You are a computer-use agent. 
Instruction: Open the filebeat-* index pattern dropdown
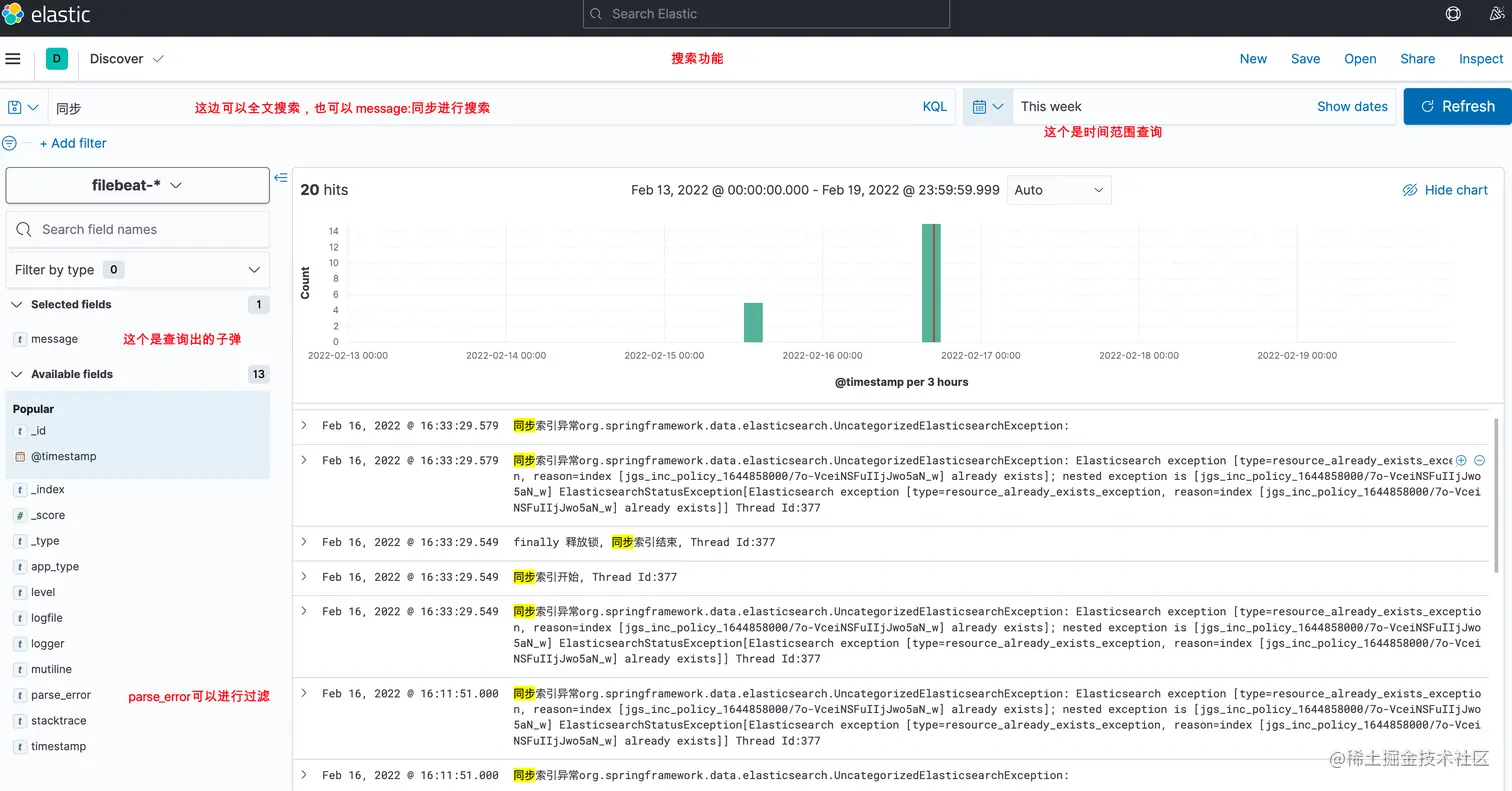(137, 185)
